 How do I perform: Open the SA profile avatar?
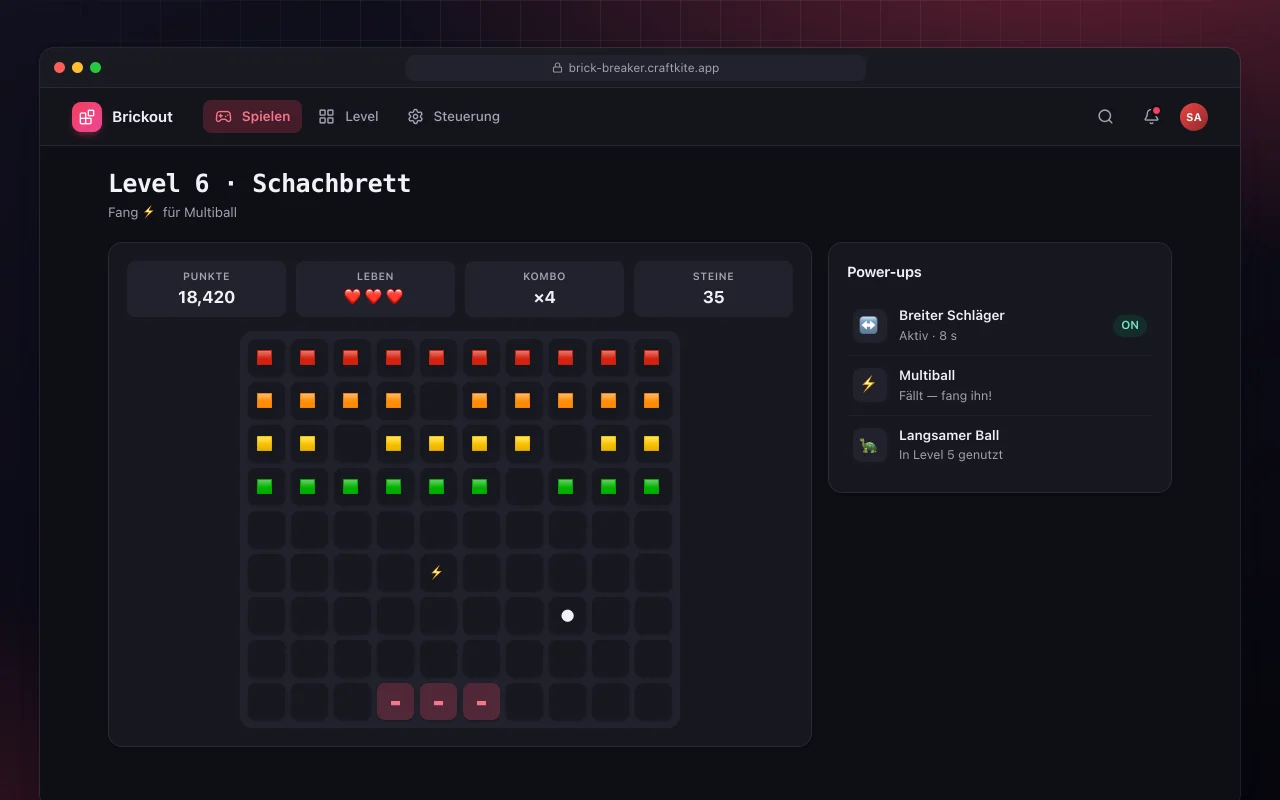click(x=1193, y=117)
